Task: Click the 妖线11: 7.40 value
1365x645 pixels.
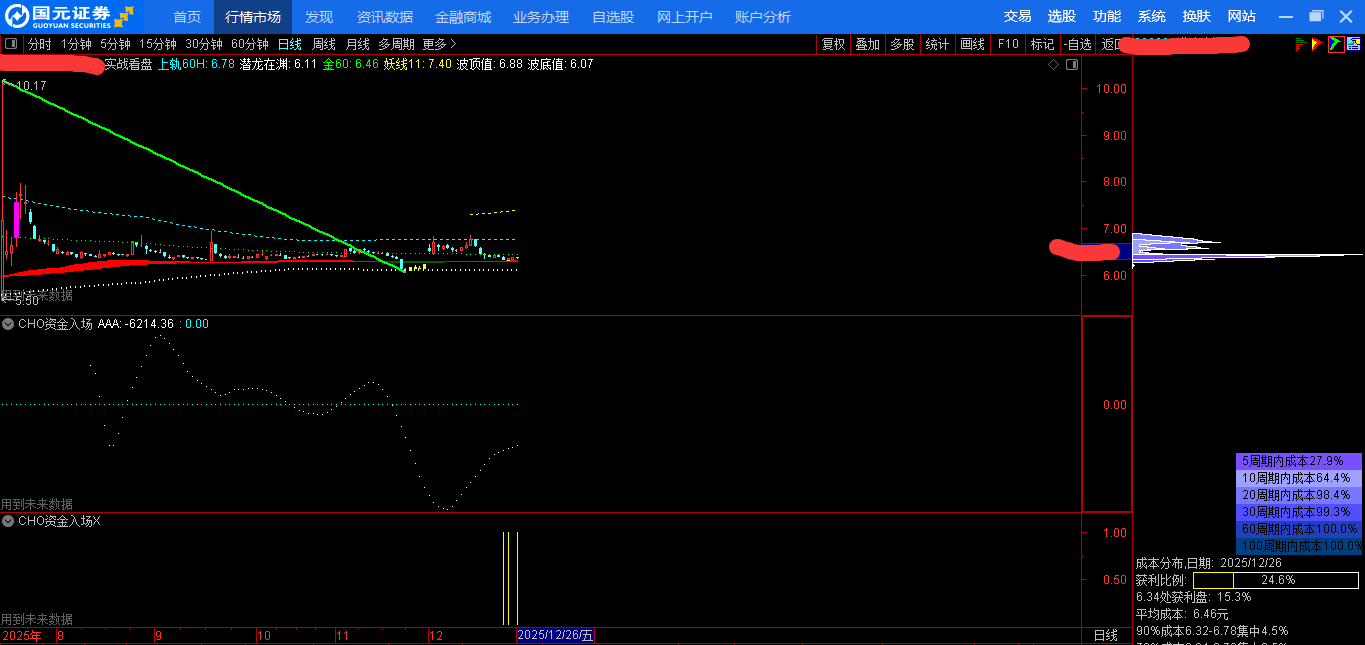Action: pyautogui.click(x=418, y=64)
